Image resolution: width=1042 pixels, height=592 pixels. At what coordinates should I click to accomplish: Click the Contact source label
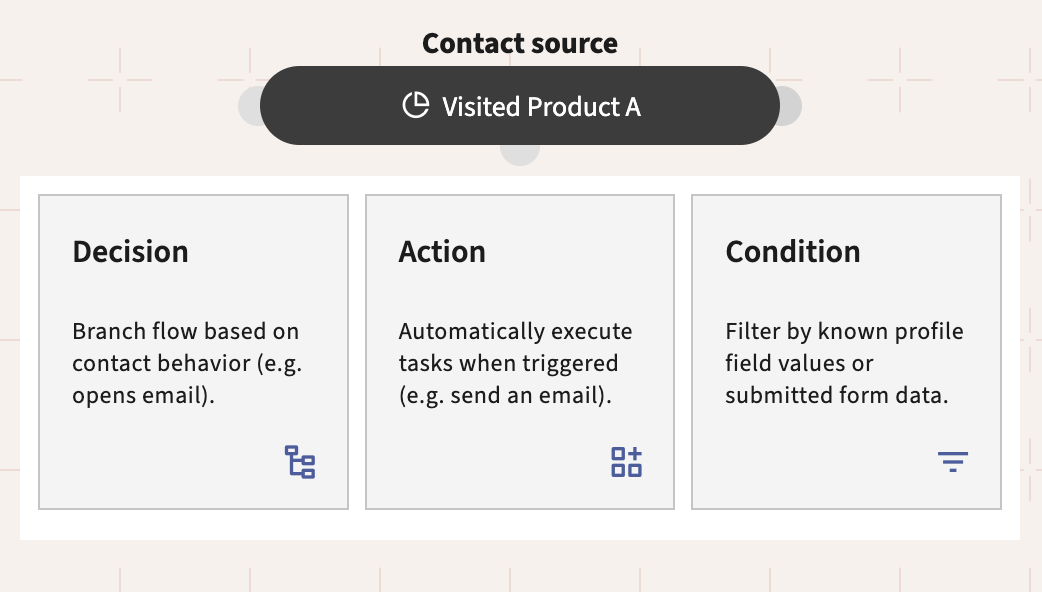[520, 43]
